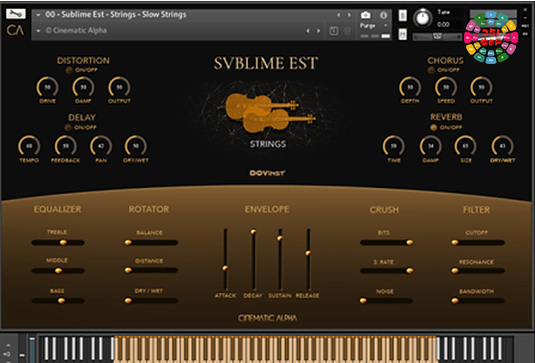
Task: Click the Distortion Drive knob
Action: 47,87
